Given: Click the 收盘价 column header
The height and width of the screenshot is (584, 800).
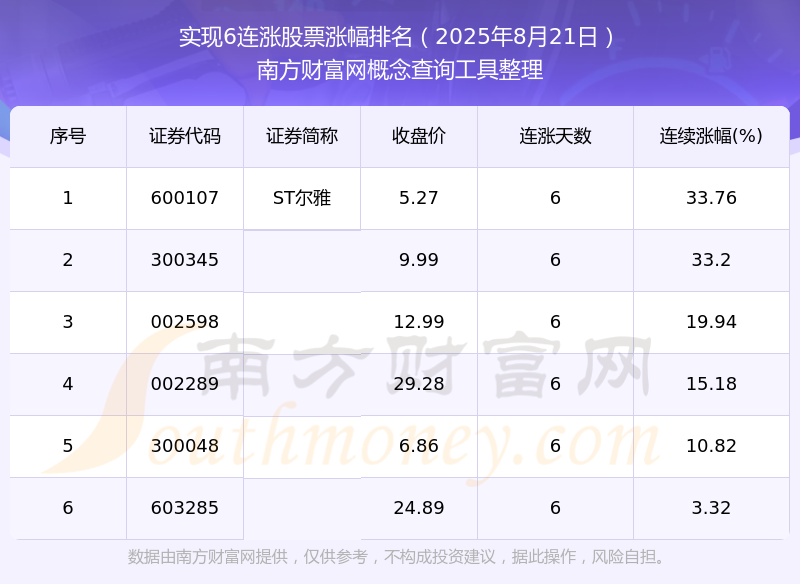Looking at the screenshot, I should pyautogui.click(x=419, y=136).
